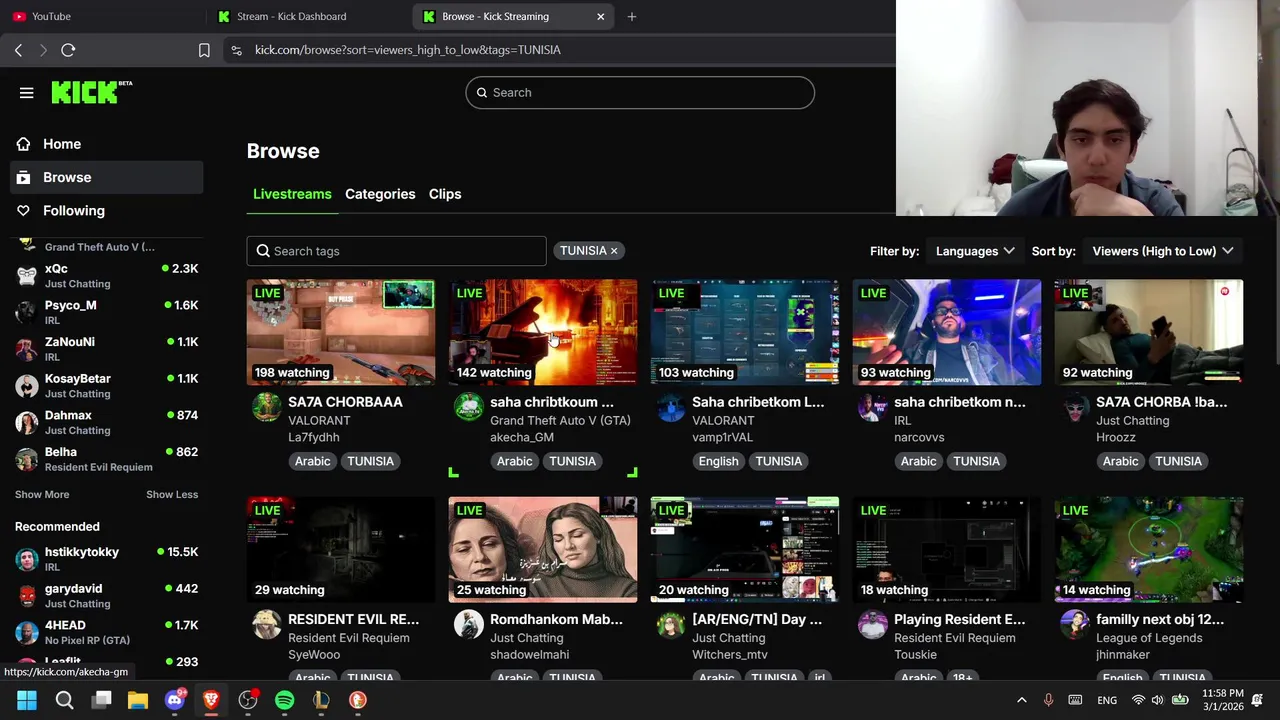Click Grand Theft Auto V (GTA) category link
1280x720 pixels.
point(560,421)
